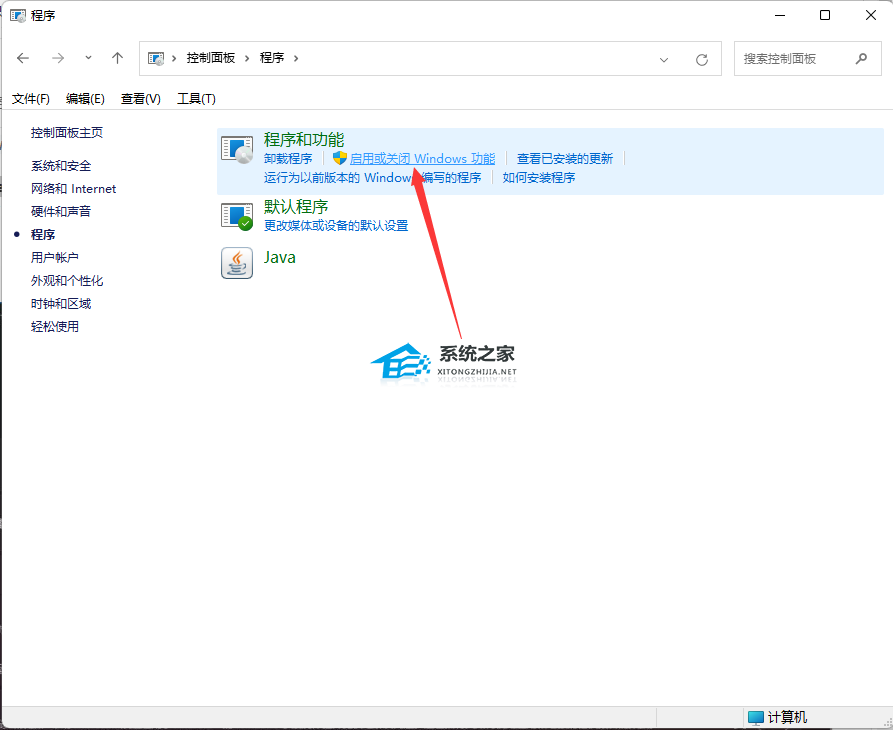Click 查看已安装的更新
This screenshot has height=730, width=893.
[x=564, y=158]
